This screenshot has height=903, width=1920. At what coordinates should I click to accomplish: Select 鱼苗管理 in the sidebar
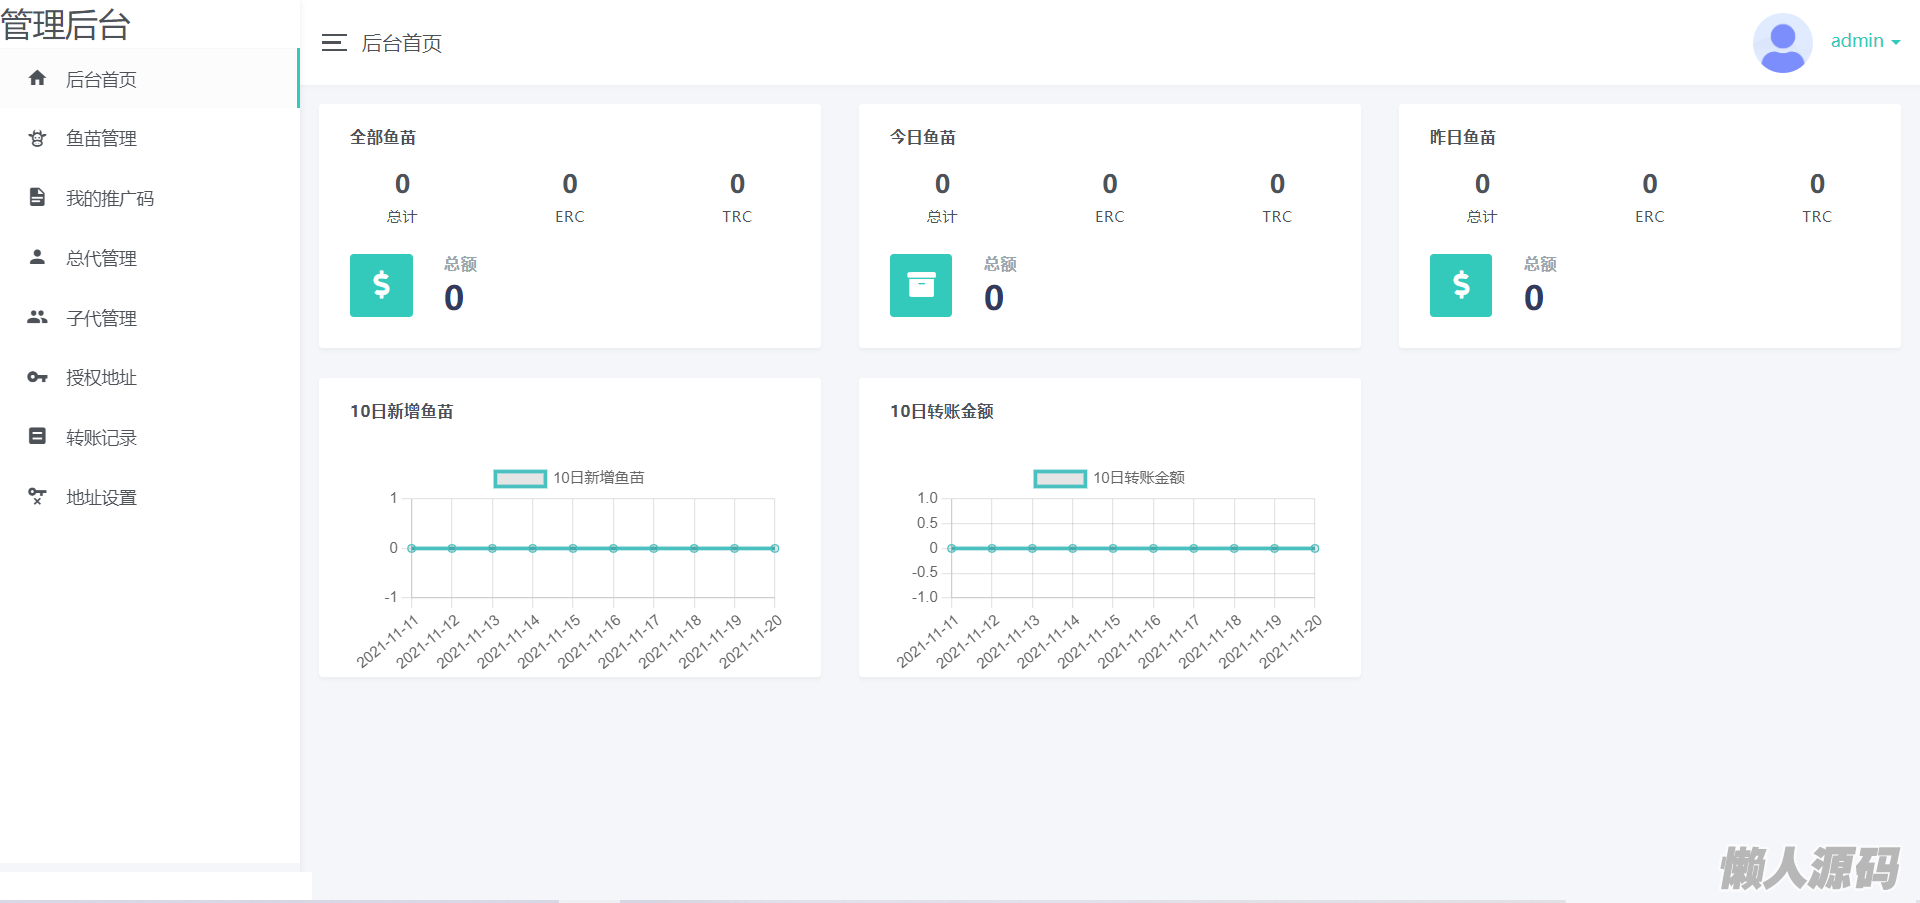[101, 139]
